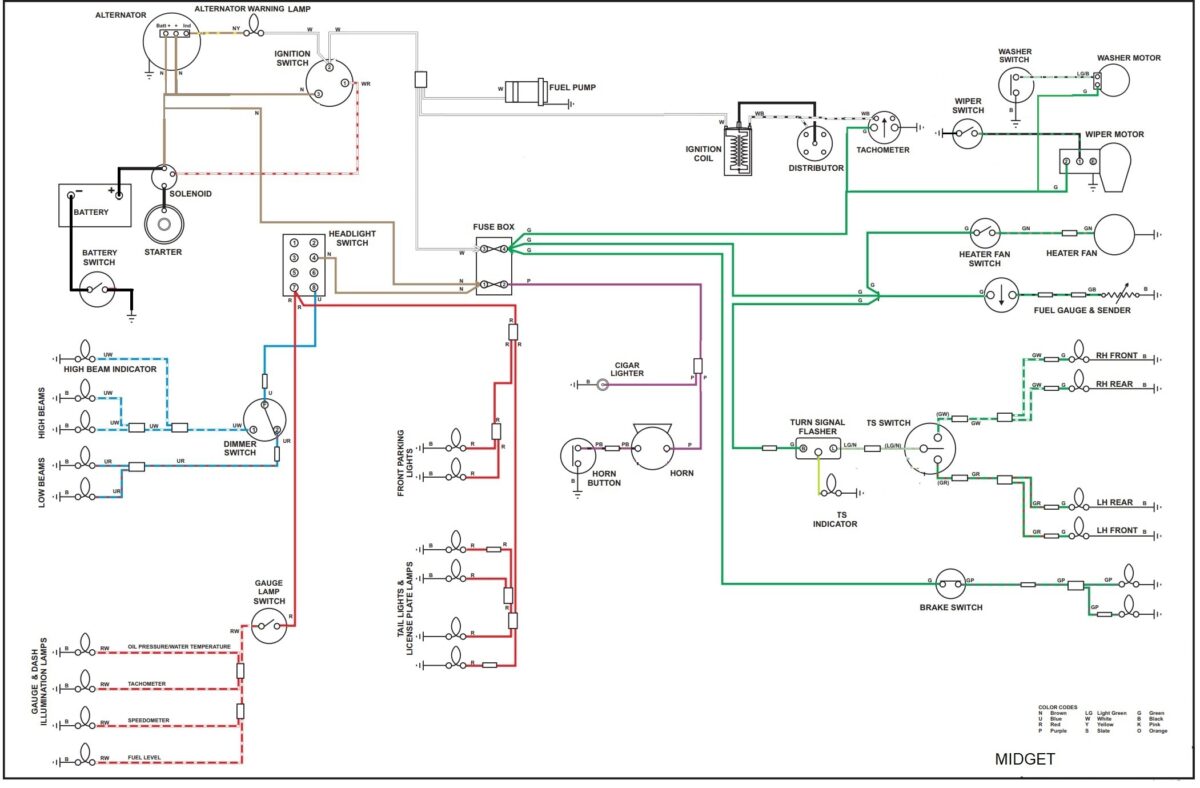Image resolution: width=1200 pixels, height=788 pixels.
Task: Select the turn signal flasher box
Action: pyautogui.click(x=819, y=449)
